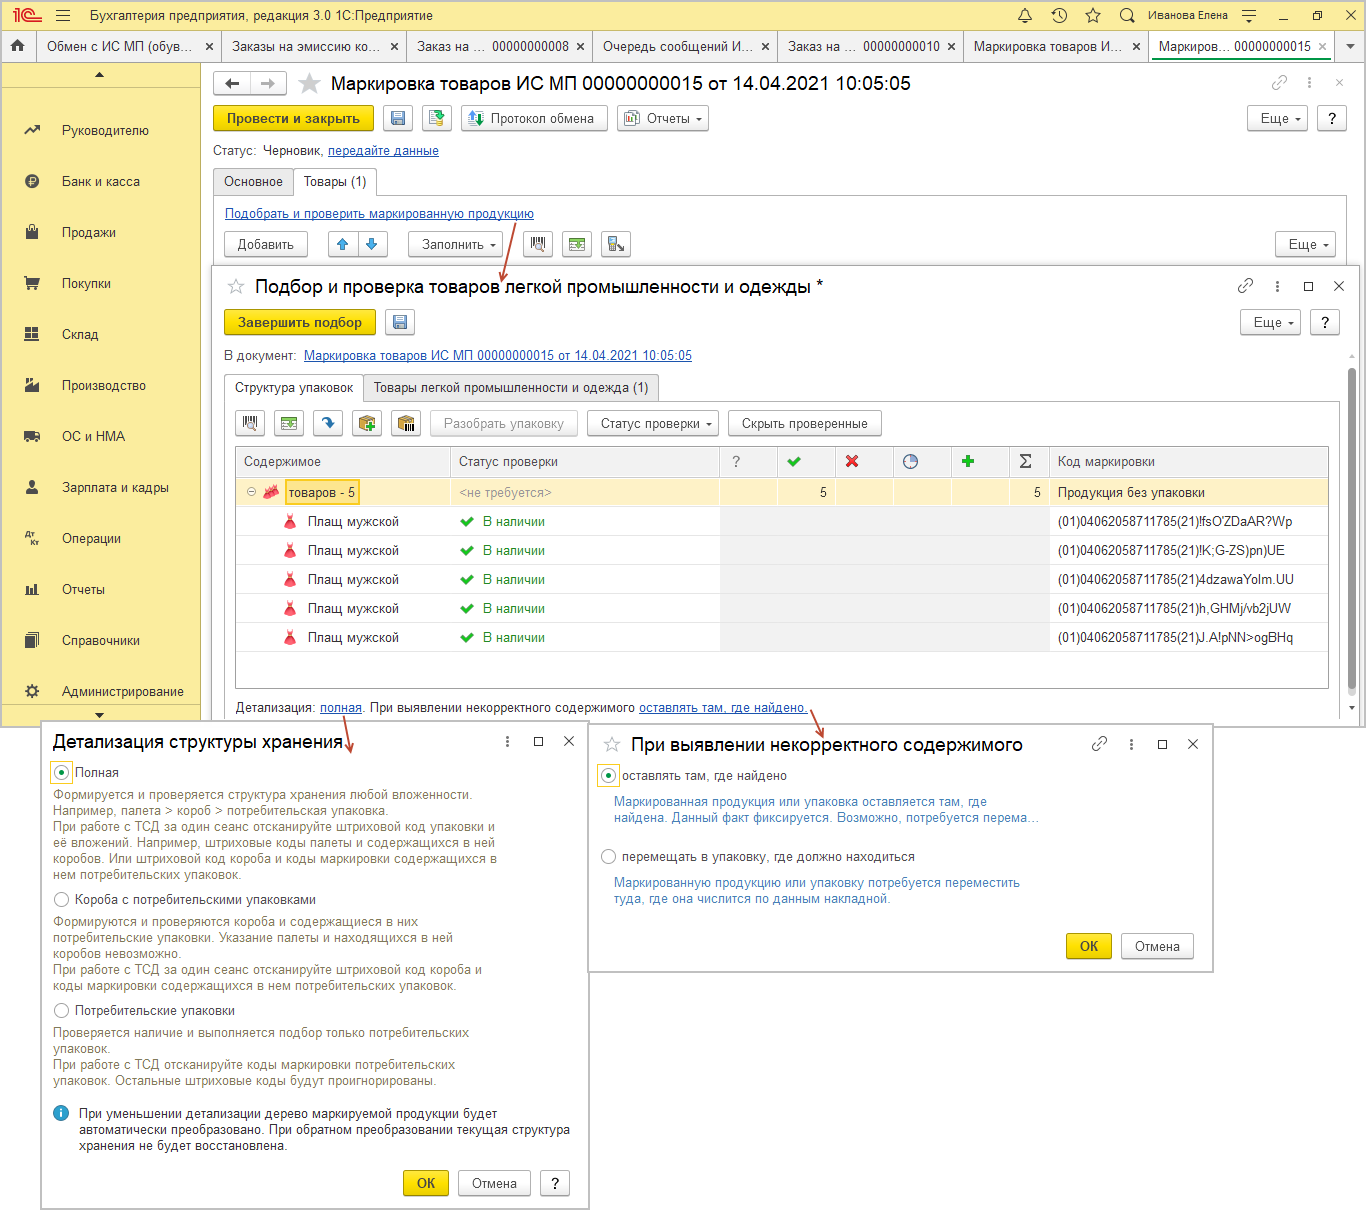Confirm OK in Детализация структуры хранения dialog
This screenshot has width=1366, height=1215.
426,1183
